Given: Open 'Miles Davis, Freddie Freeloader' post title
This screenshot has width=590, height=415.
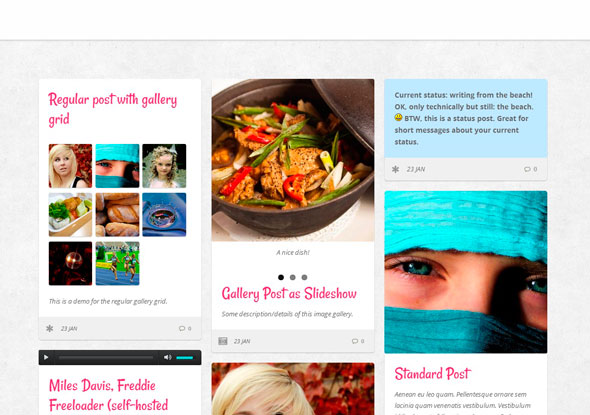Looking at the screenshot, I should pyautogui.click(x=108, y=395).
